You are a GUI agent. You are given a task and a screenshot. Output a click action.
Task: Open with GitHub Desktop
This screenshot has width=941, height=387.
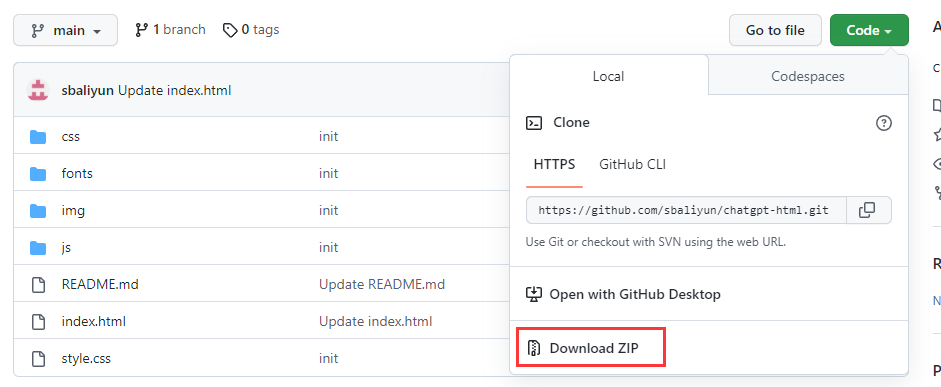(x=623, y=295)
